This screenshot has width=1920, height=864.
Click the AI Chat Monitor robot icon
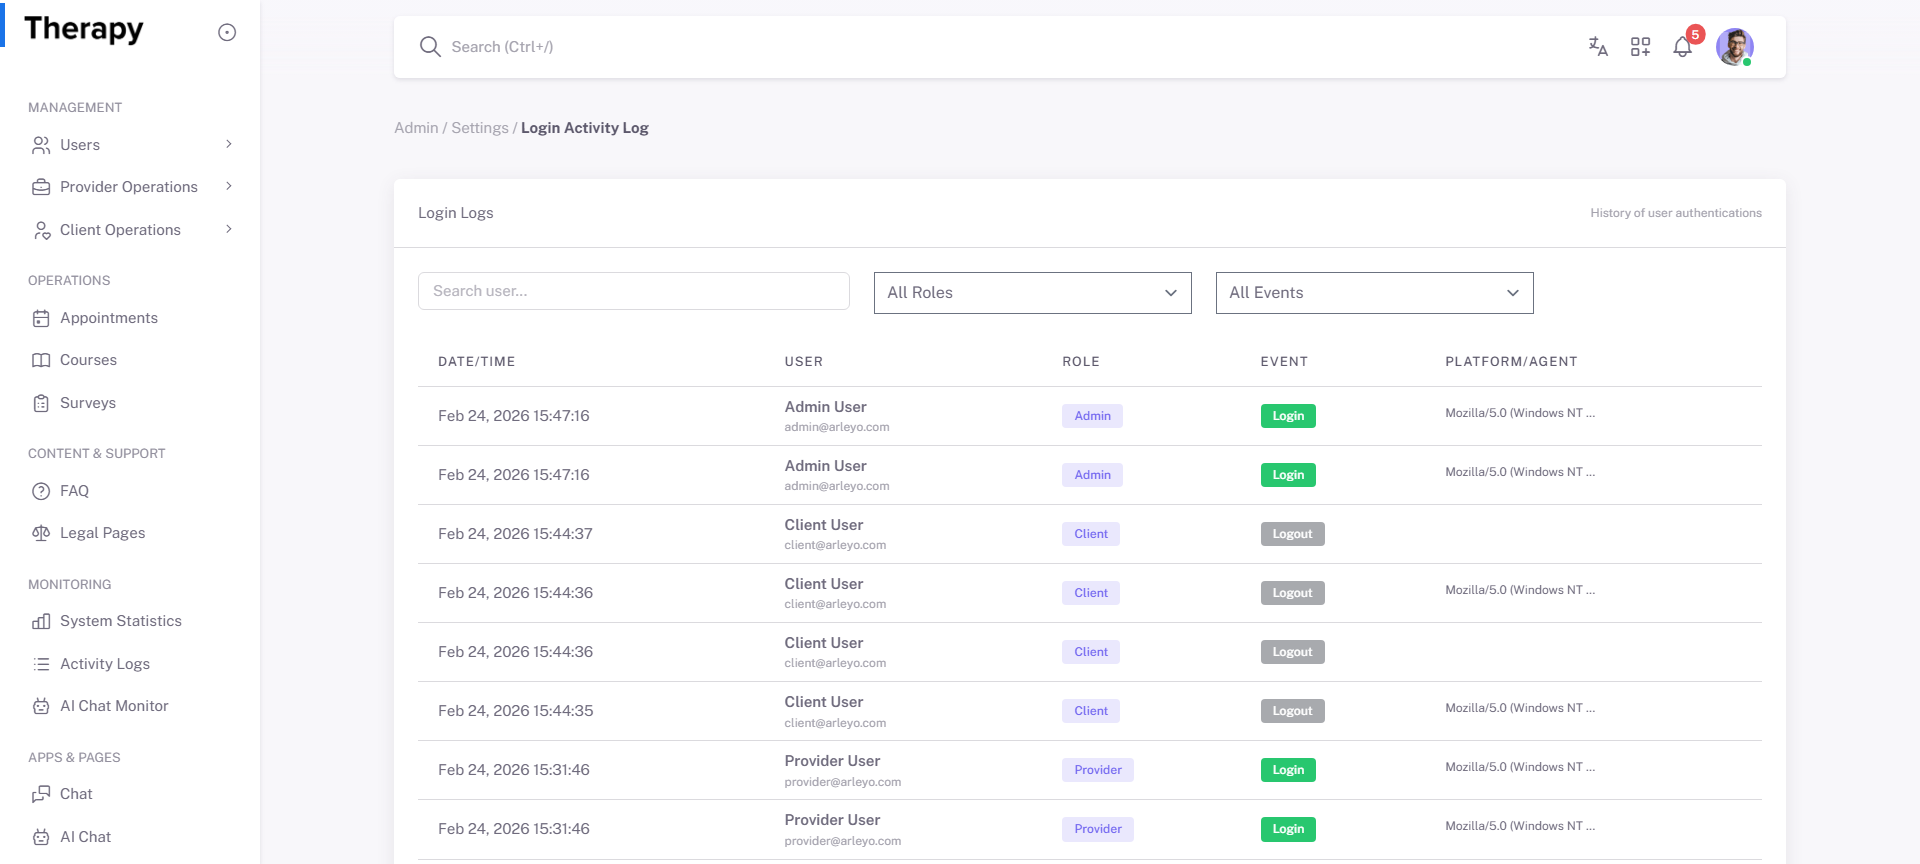(x=41, y=706)
